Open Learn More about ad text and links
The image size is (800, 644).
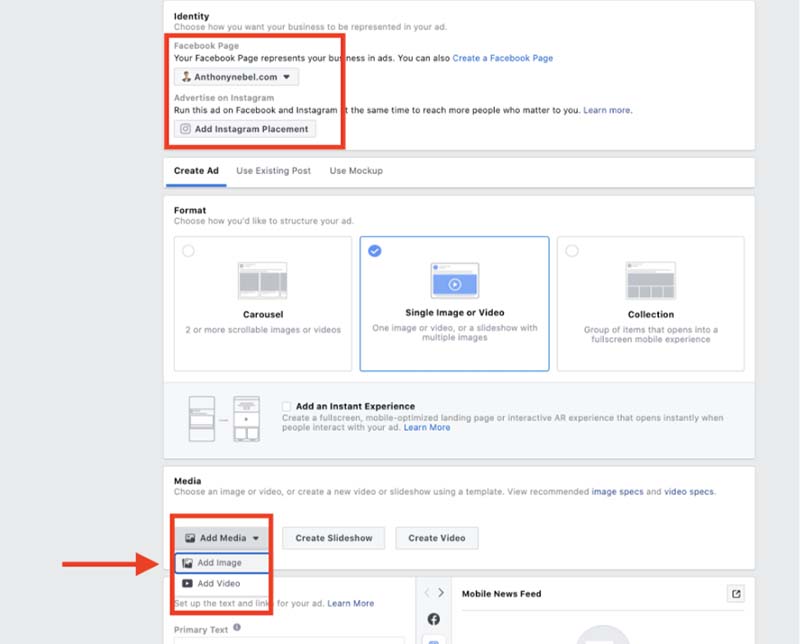point(351,603)
